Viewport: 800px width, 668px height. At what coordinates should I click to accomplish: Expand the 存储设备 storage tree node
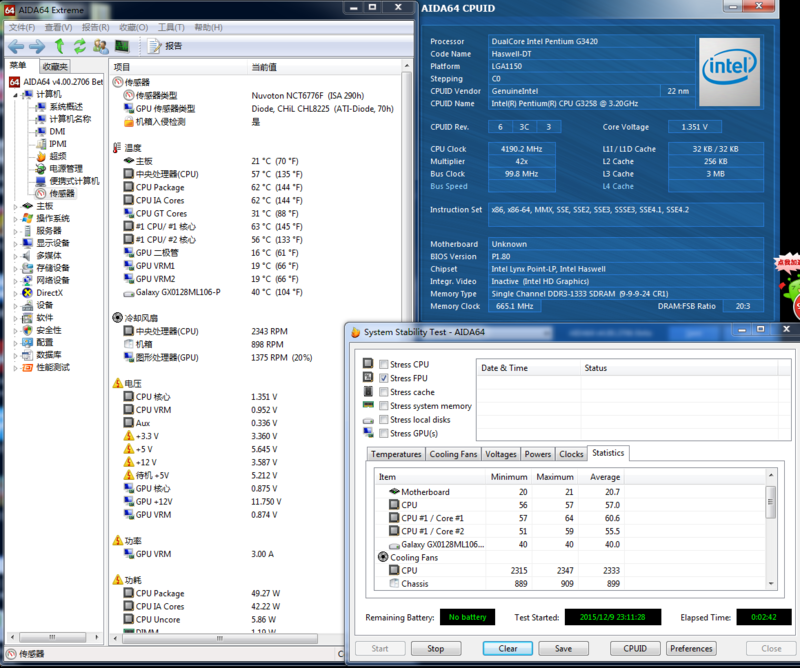pos(15,268)
